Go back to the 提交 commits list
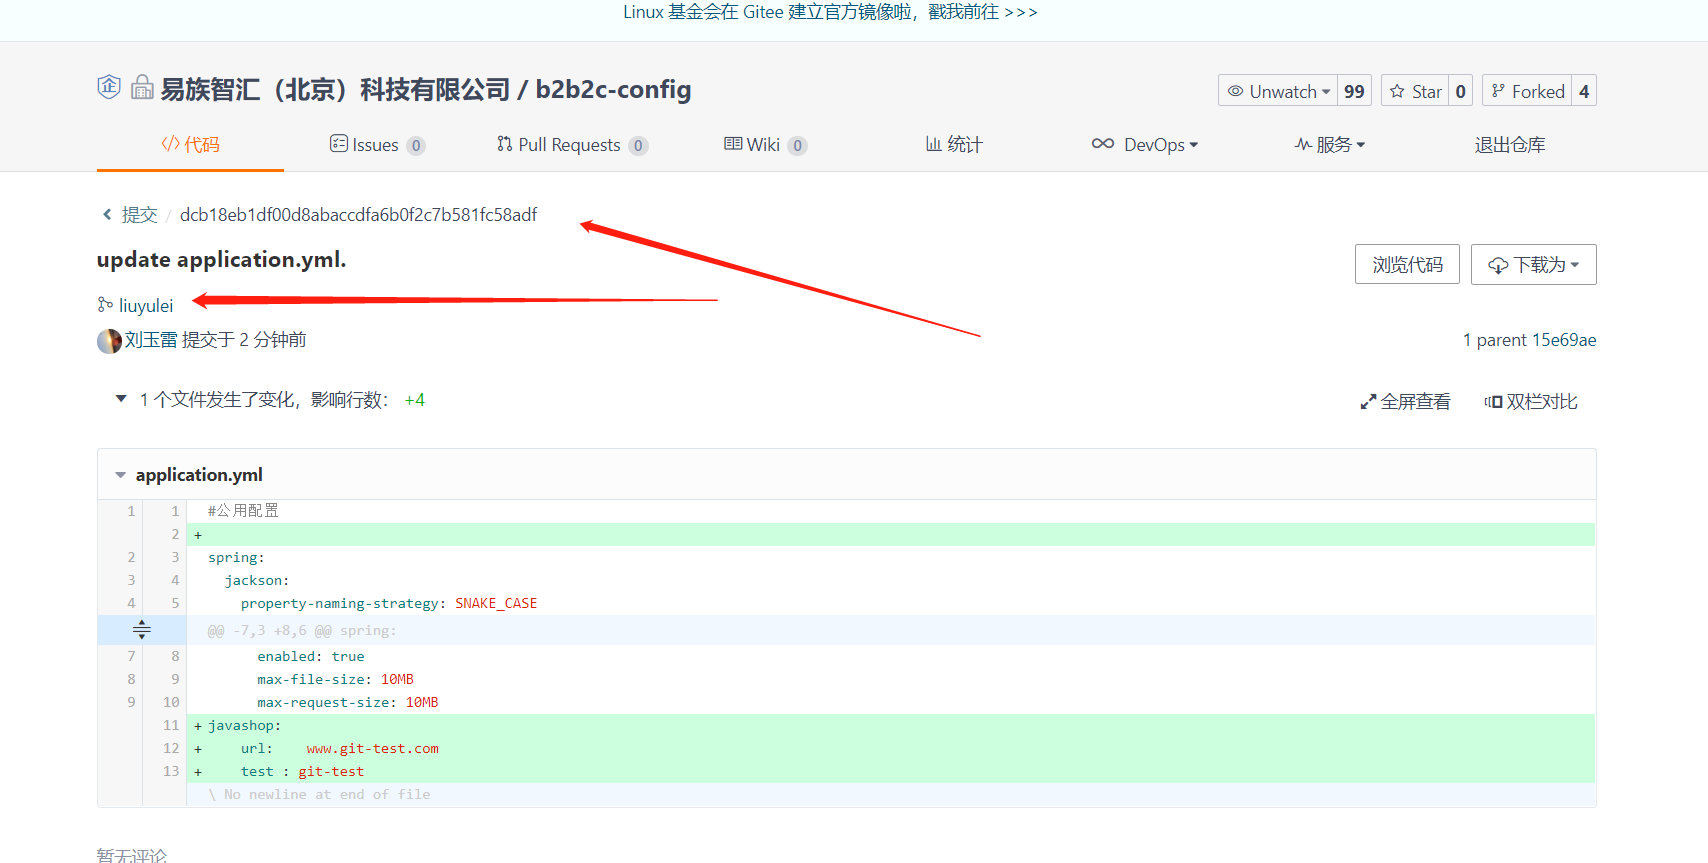 point(139,215)
